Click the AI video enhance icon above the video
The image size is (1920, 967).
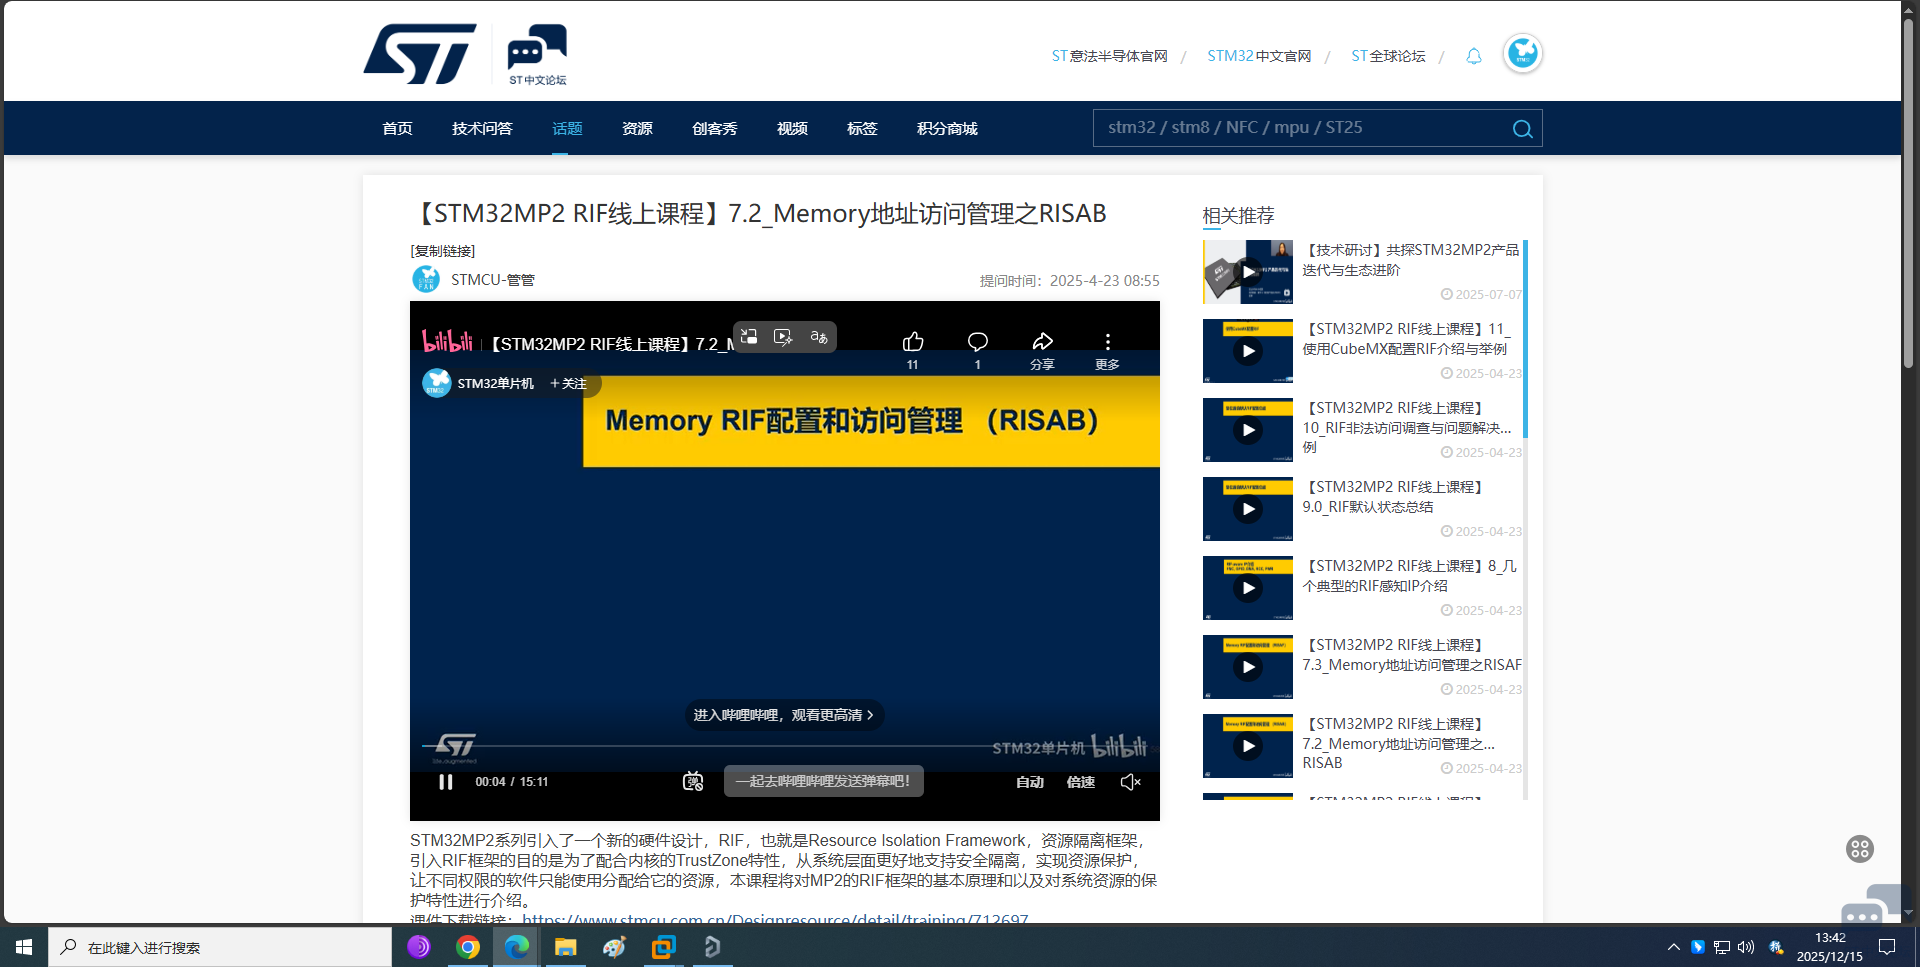[784, 337]
